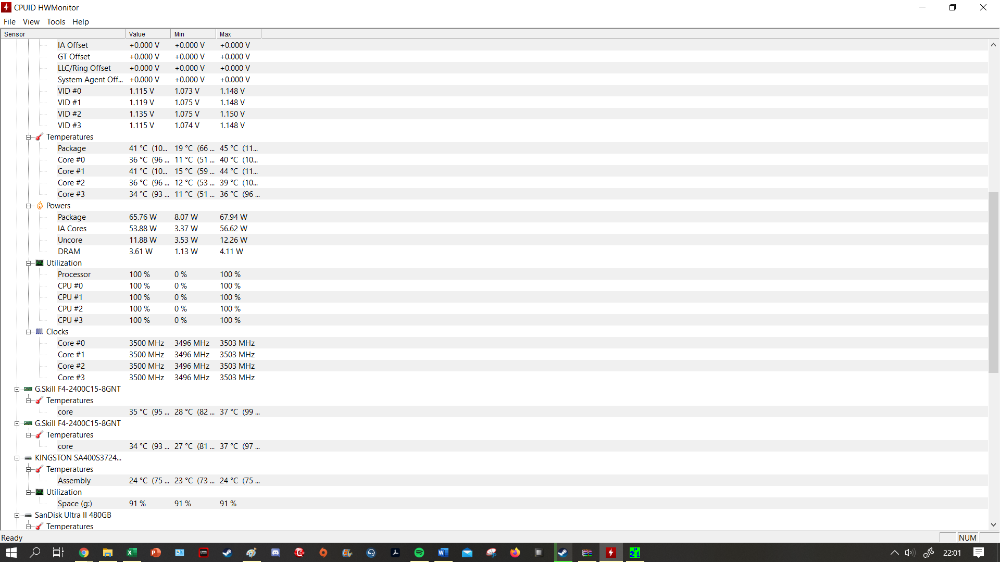Viewport: 1000px width, 562px height.
Task: Open the File menu
Action: pos(10,22)
